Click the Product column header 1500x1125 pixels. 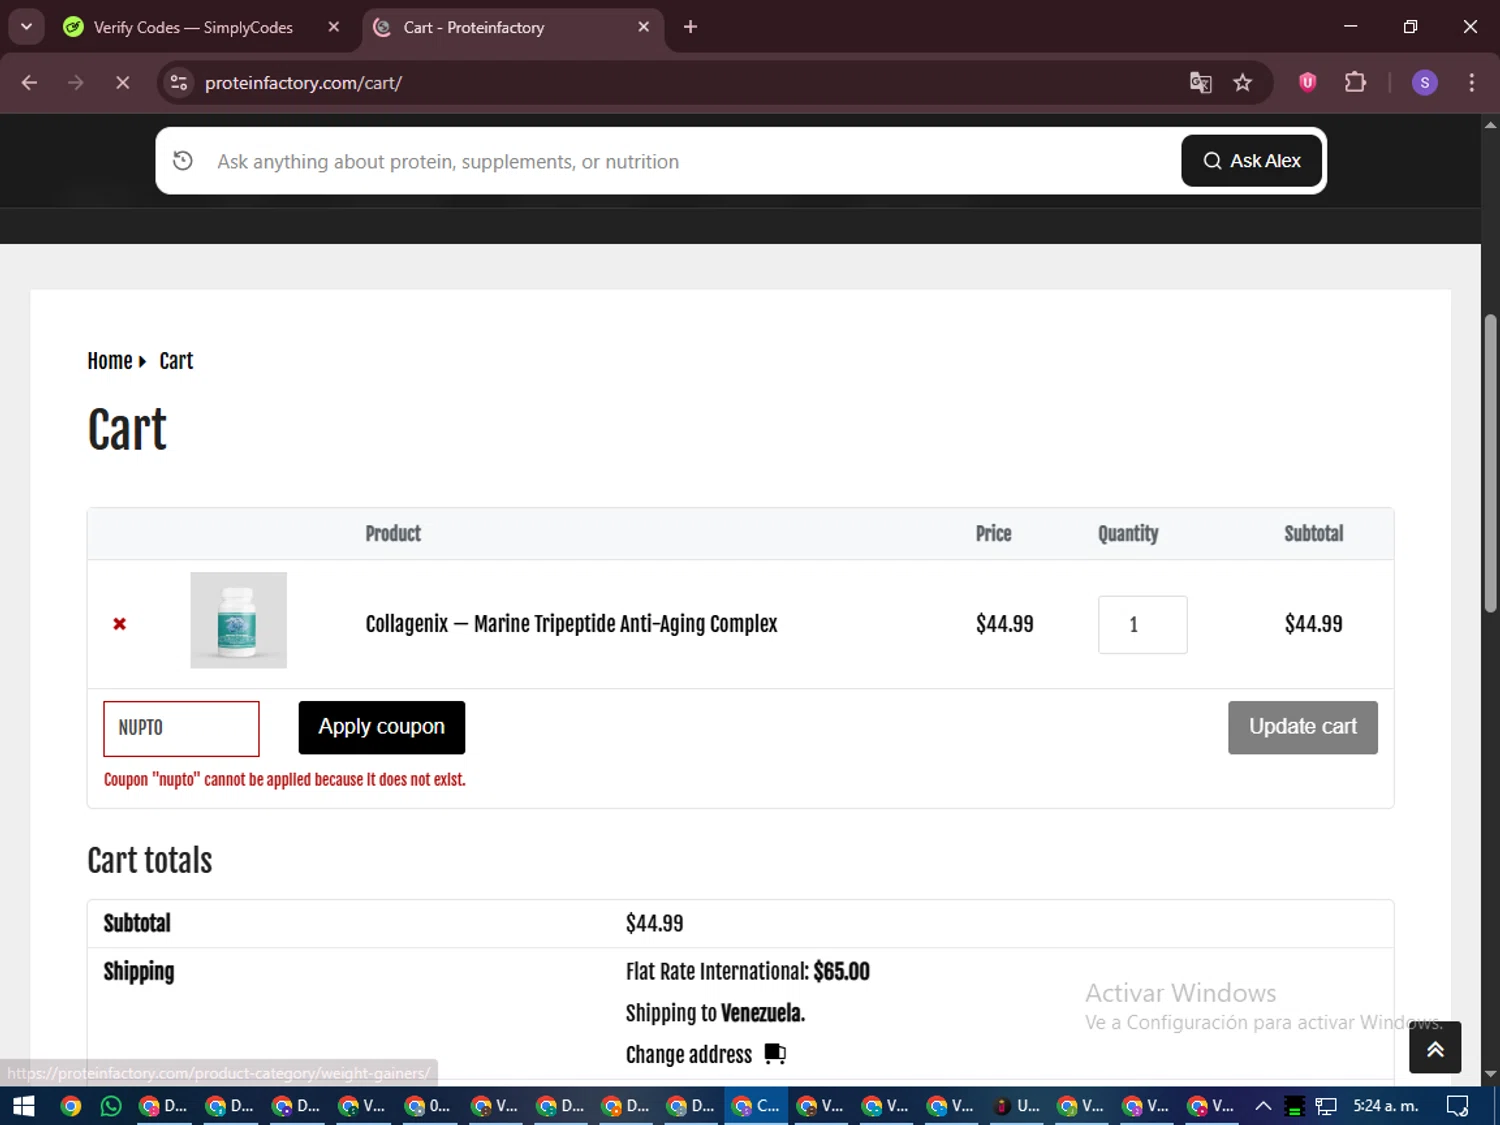point(393,534)
